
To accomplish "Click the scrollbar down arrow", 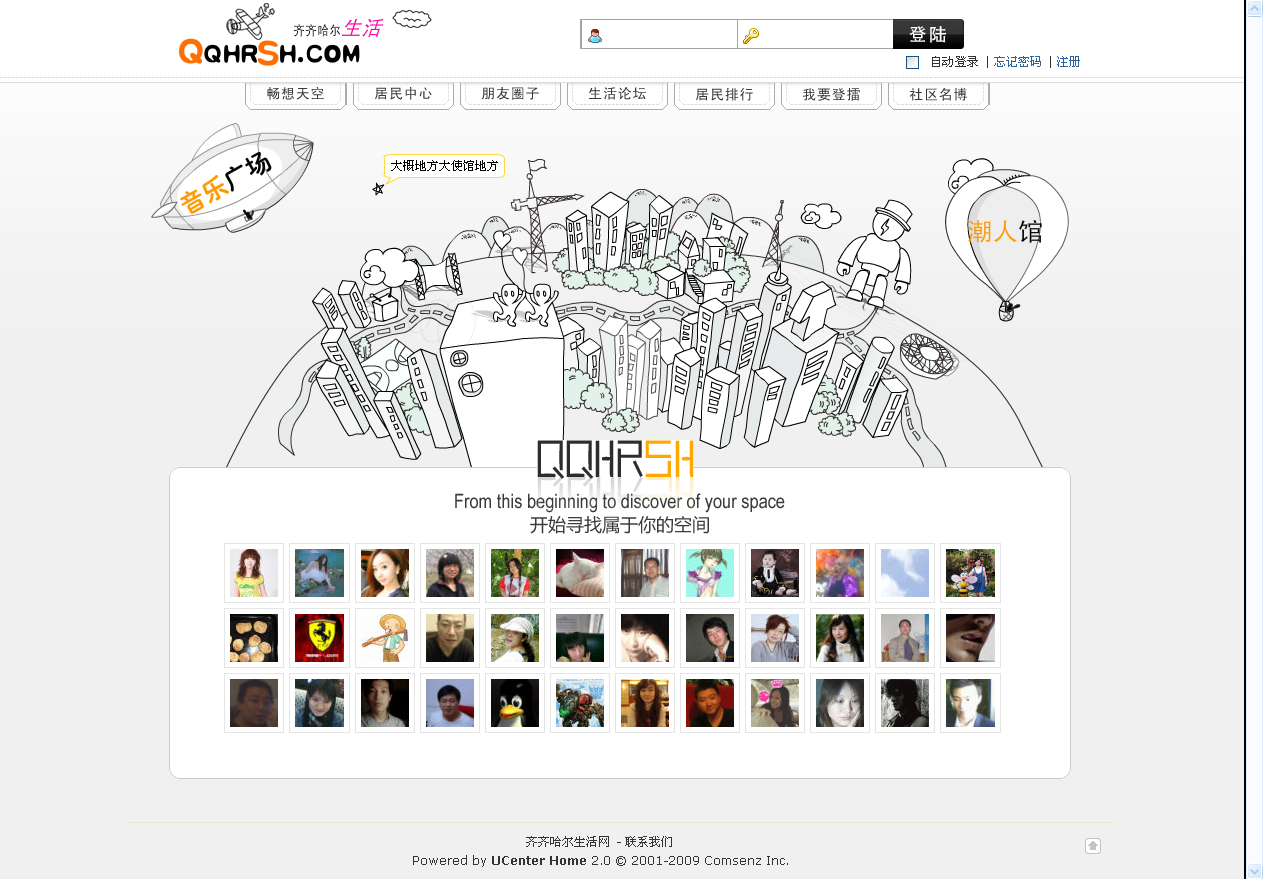I will click(1254, 870).
